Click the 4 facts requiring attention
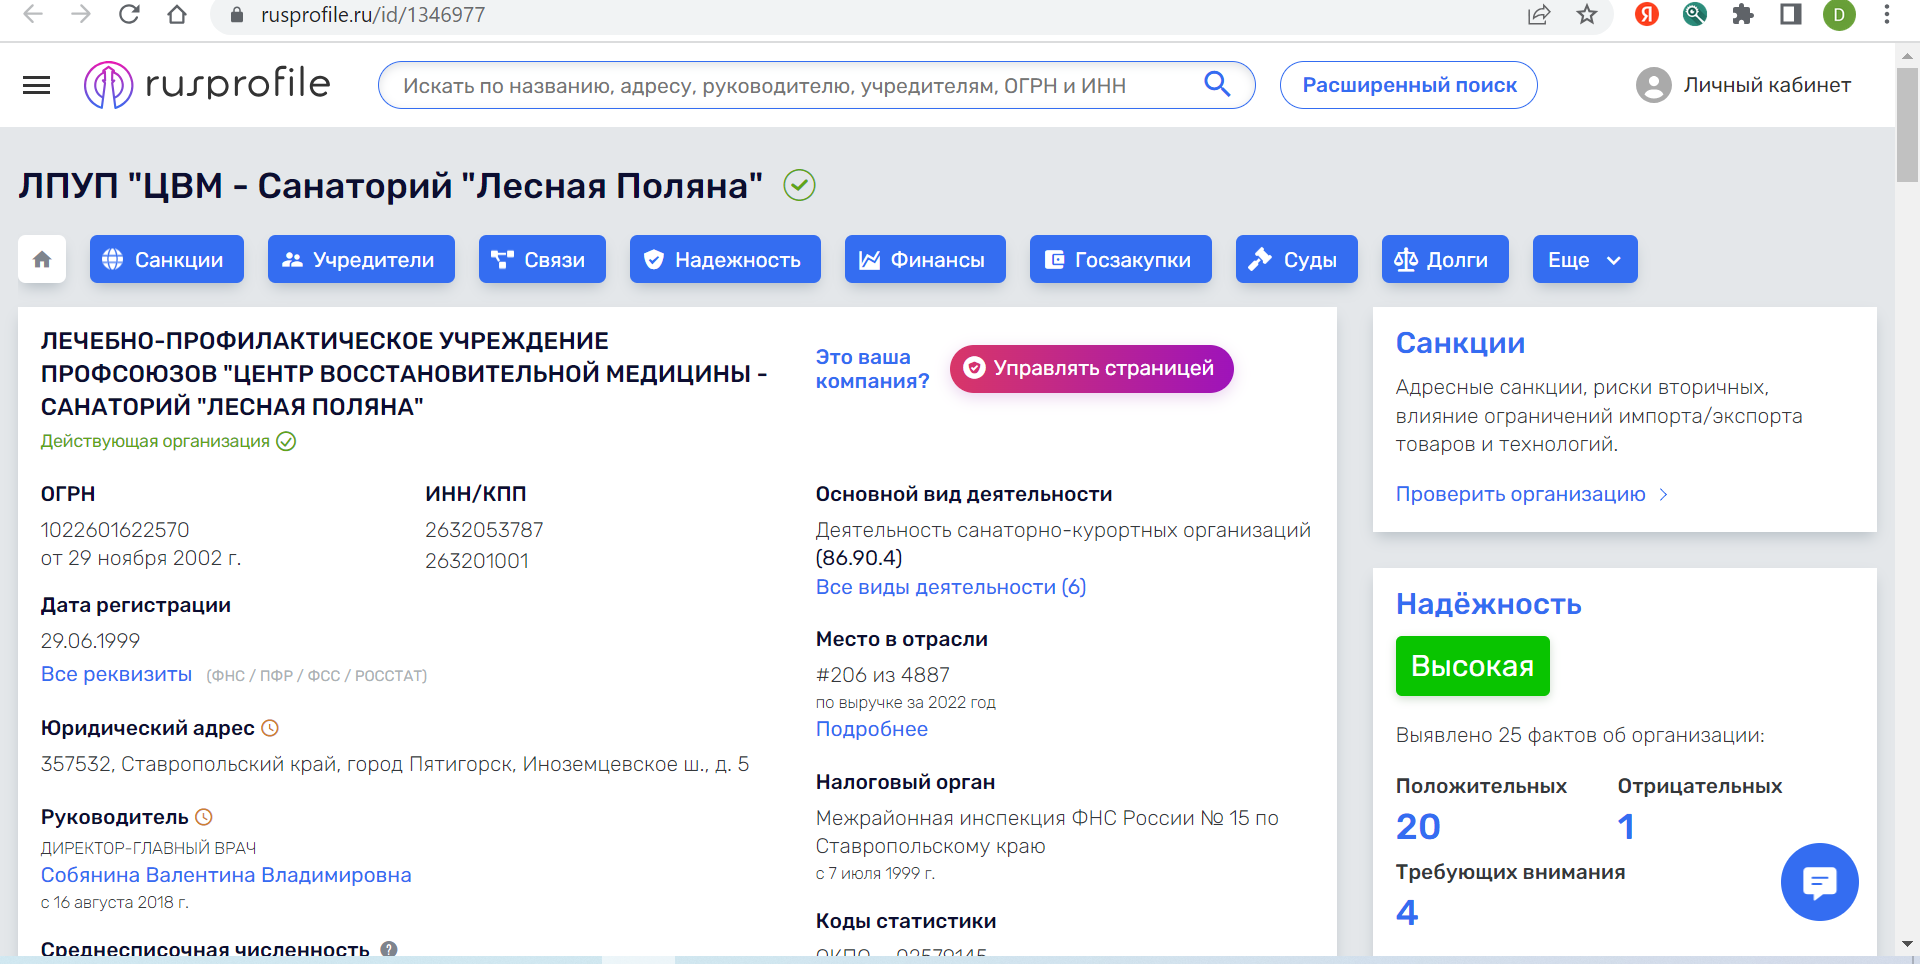The height and width of the screenshot is (964, 1920). [x=1407, y=913]
